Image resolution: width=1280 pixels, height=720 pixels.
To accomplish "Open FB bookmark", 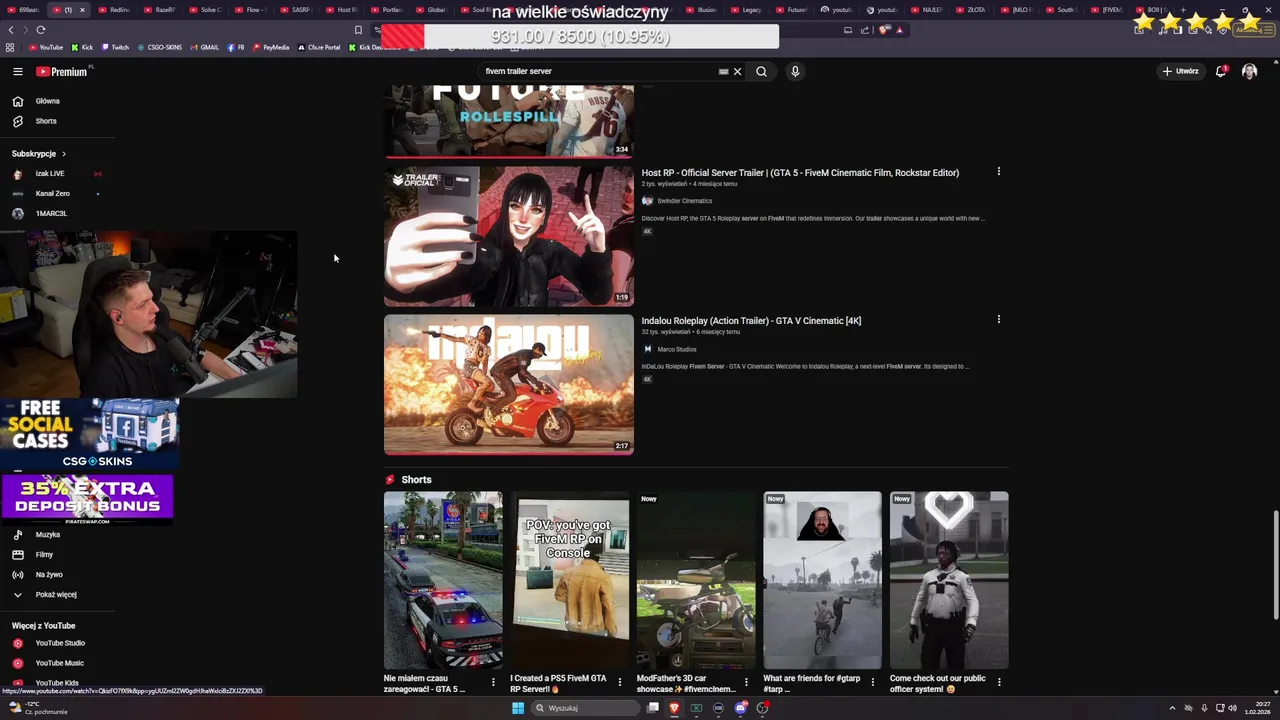I will pyautogui.click(x=236, y=47).
